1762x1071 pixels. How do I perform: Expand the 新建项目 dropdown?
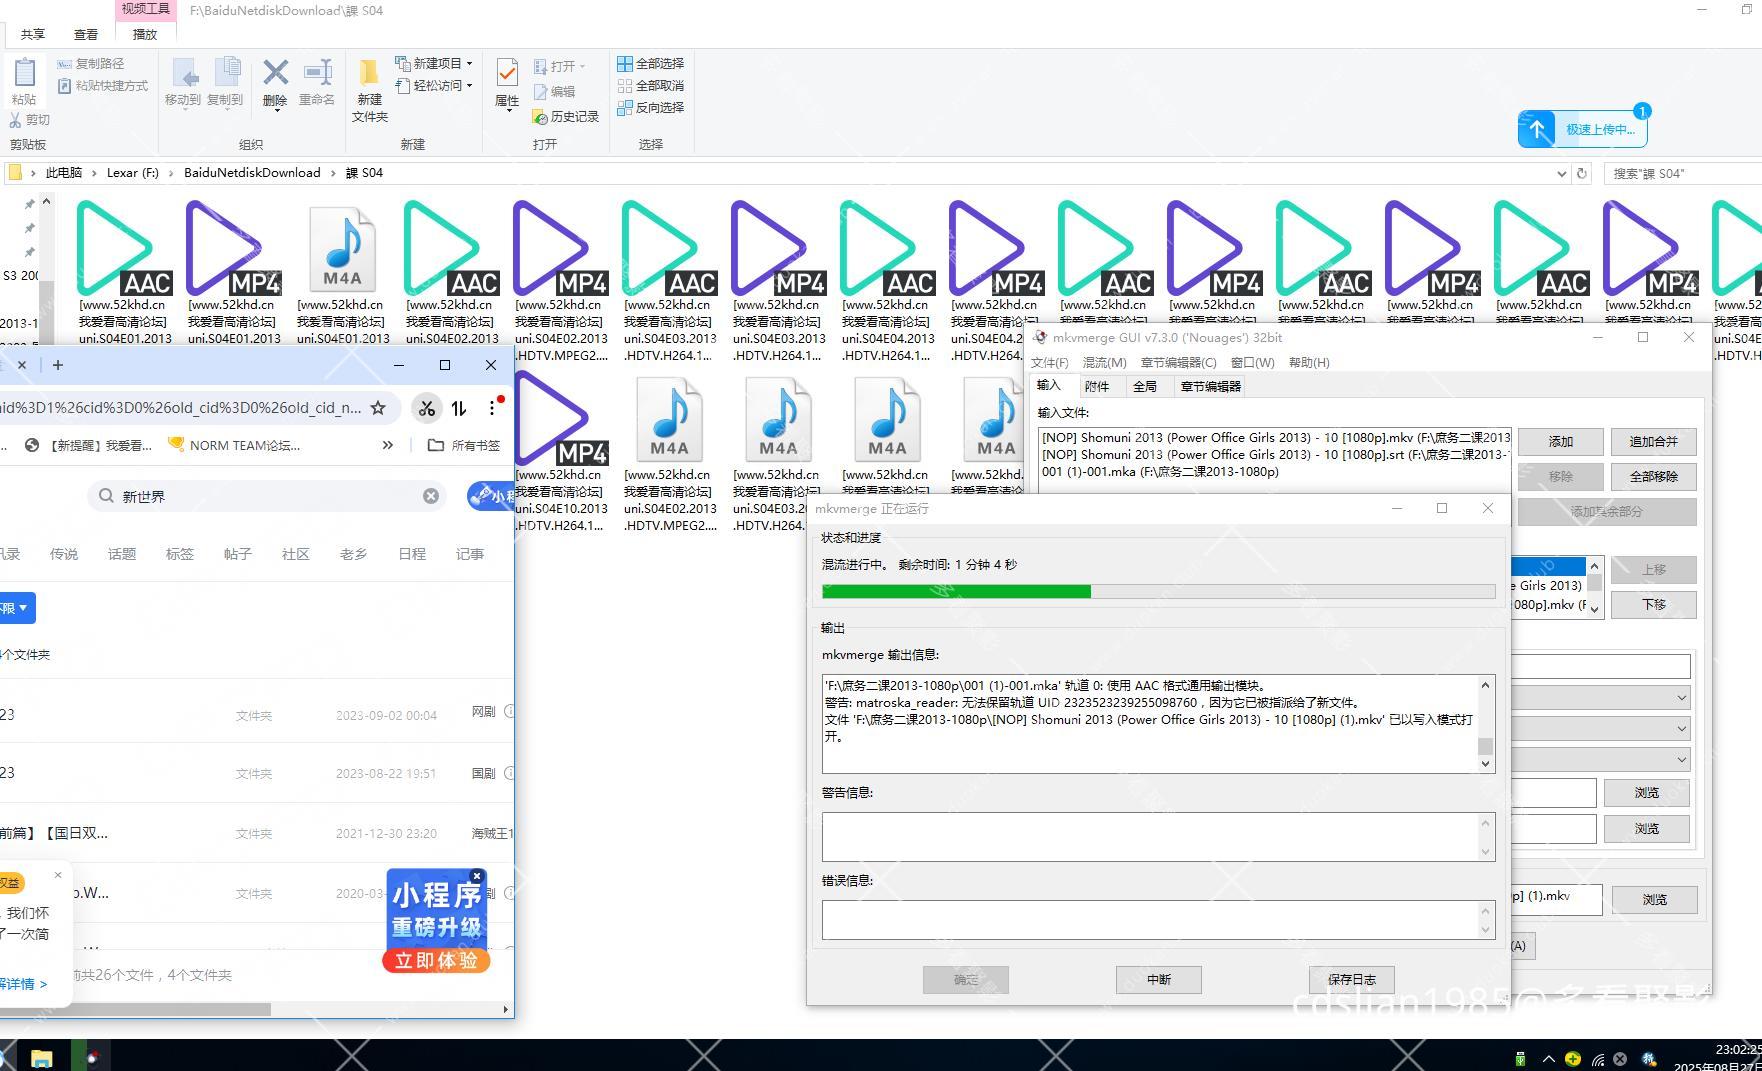coord(469,63)
